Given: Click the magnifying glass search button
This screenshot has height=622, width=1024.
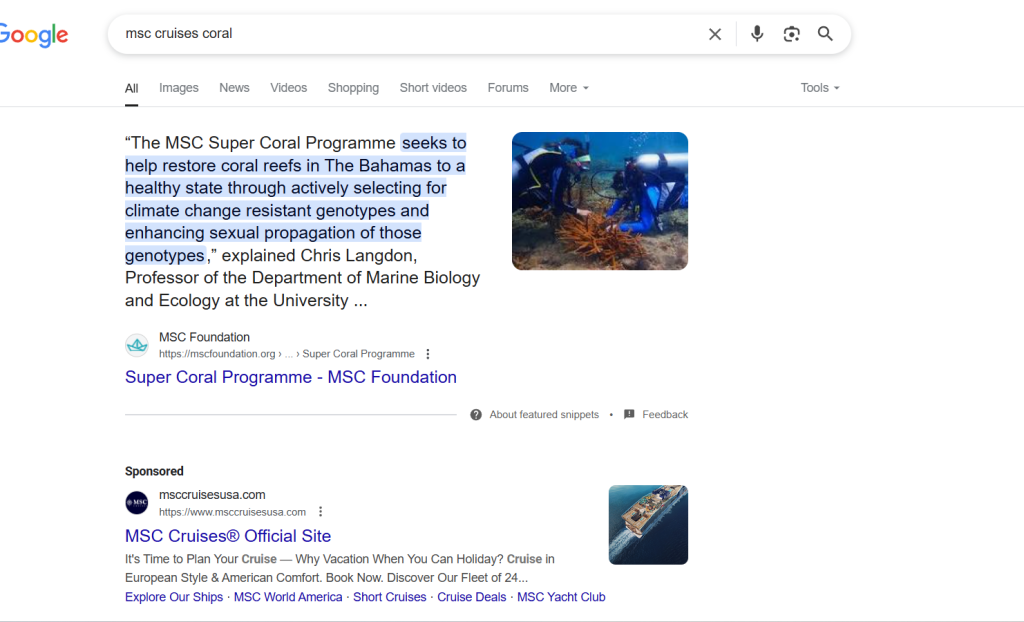Looking at the screenshot, I should 825,34.
